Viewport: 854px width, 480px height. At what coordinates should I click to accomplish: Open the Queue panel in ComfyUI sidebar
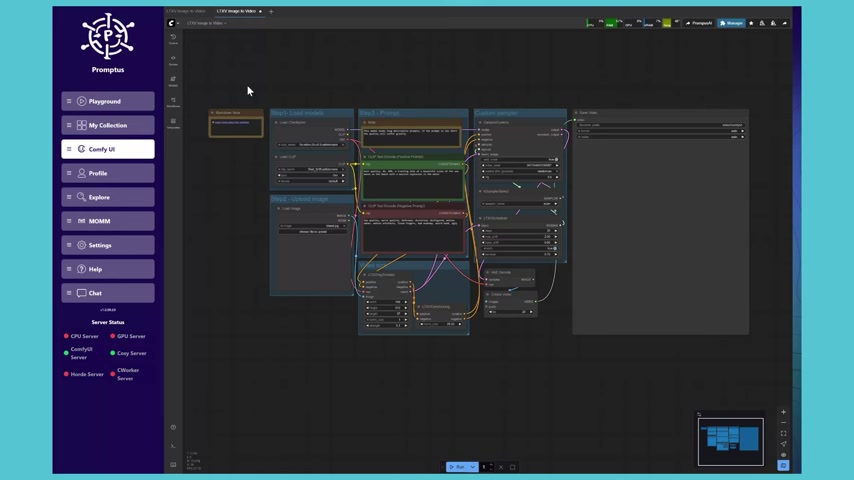tap(173, 39)
